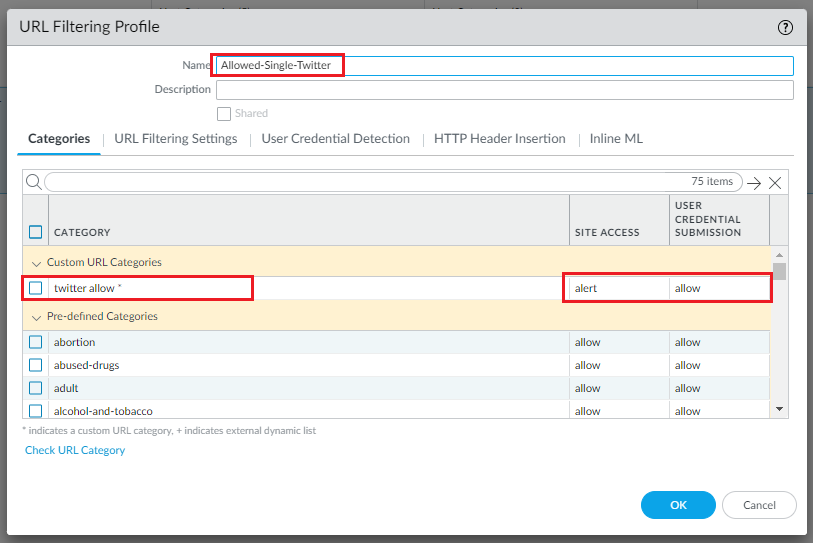813x543 pixels.
Task: Collapse the Pre-defined Categories group
Action: point(37,316)
